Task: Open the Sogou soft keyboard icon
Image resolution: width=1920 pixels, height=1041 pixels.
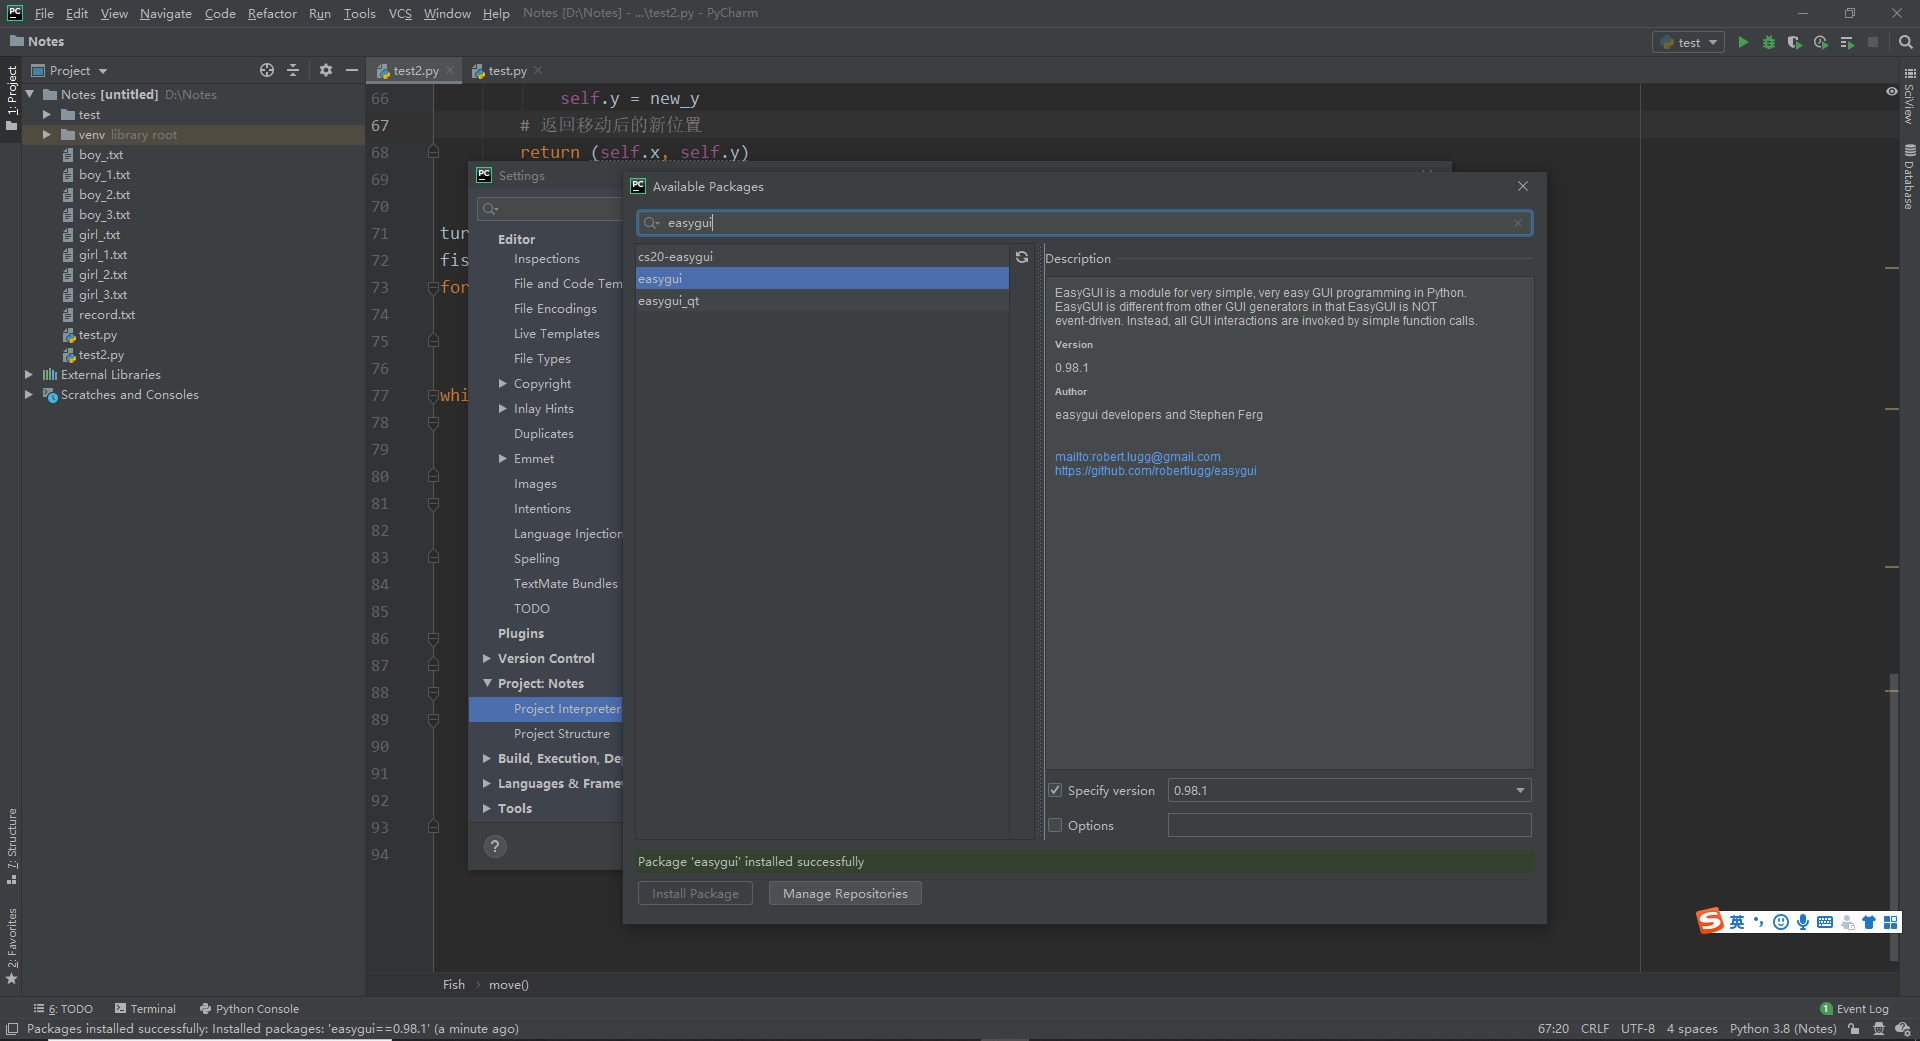Action: click(x=1825, y=922)
